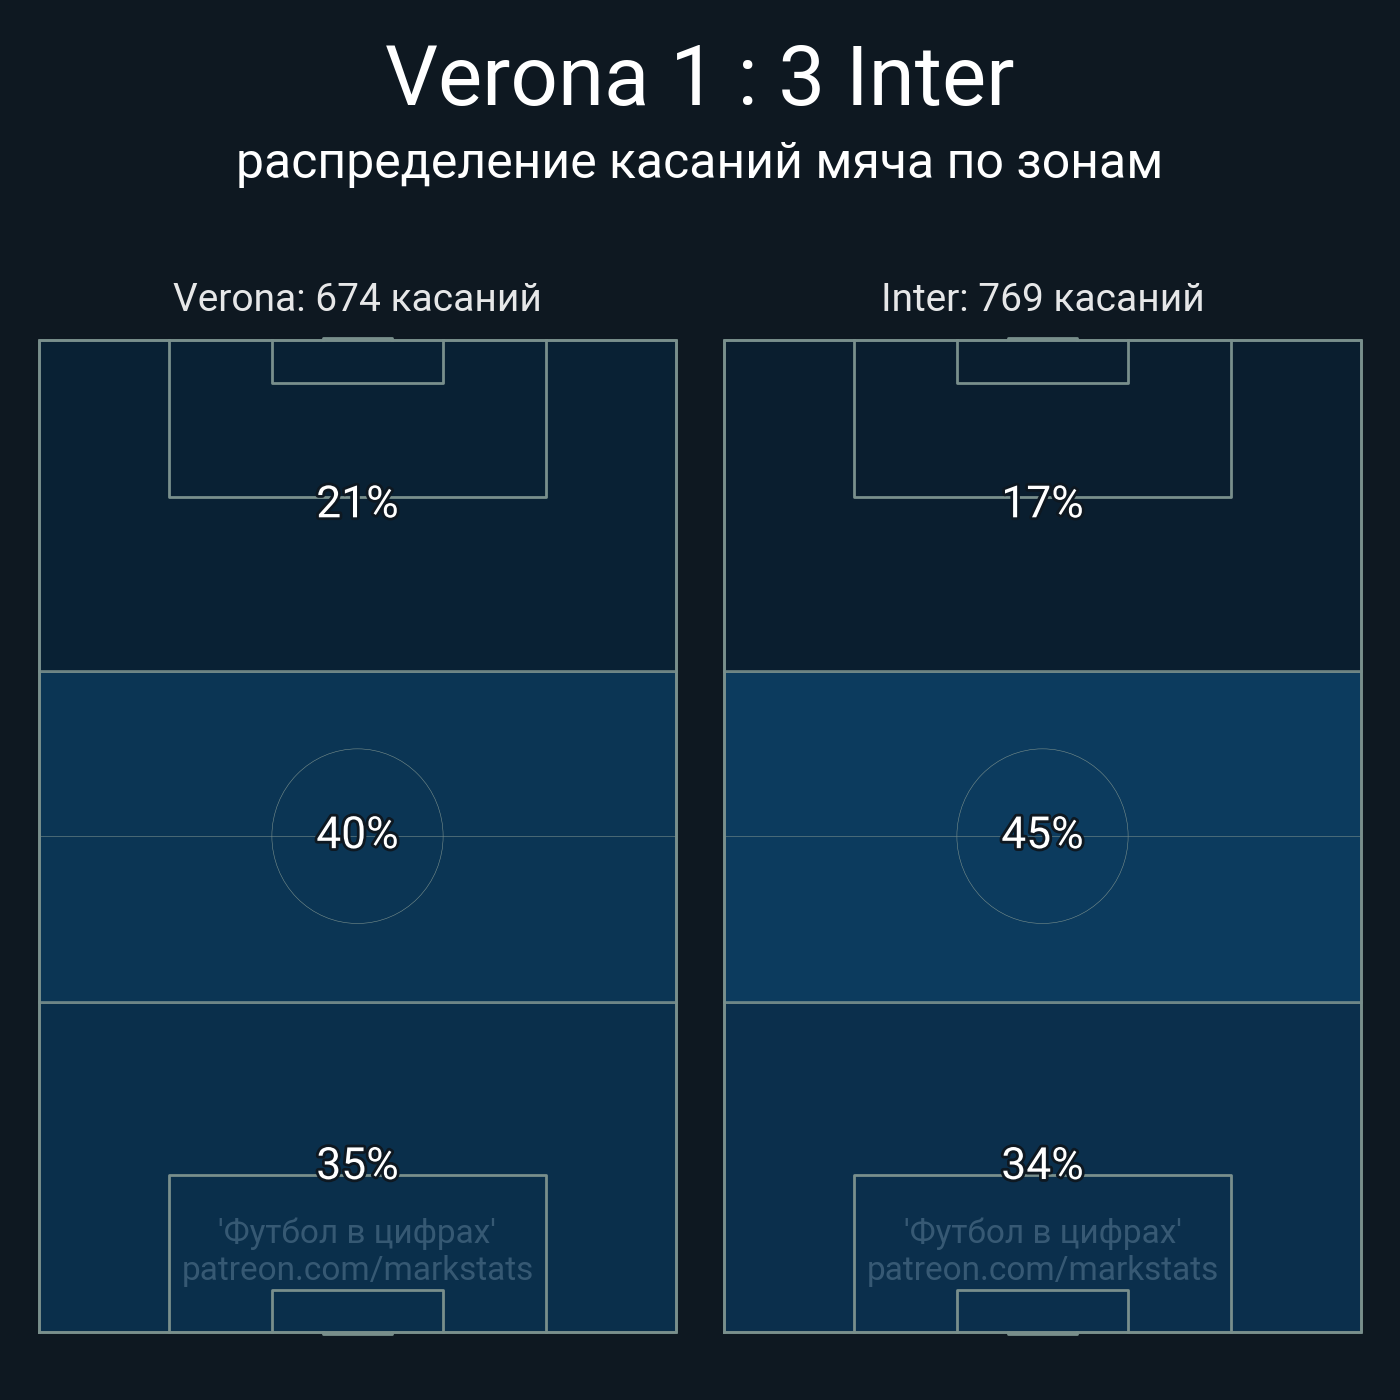Screen dimensions: 1400x1400
Task: Click the Verona 674 touches label
Action: pos(357,298)
